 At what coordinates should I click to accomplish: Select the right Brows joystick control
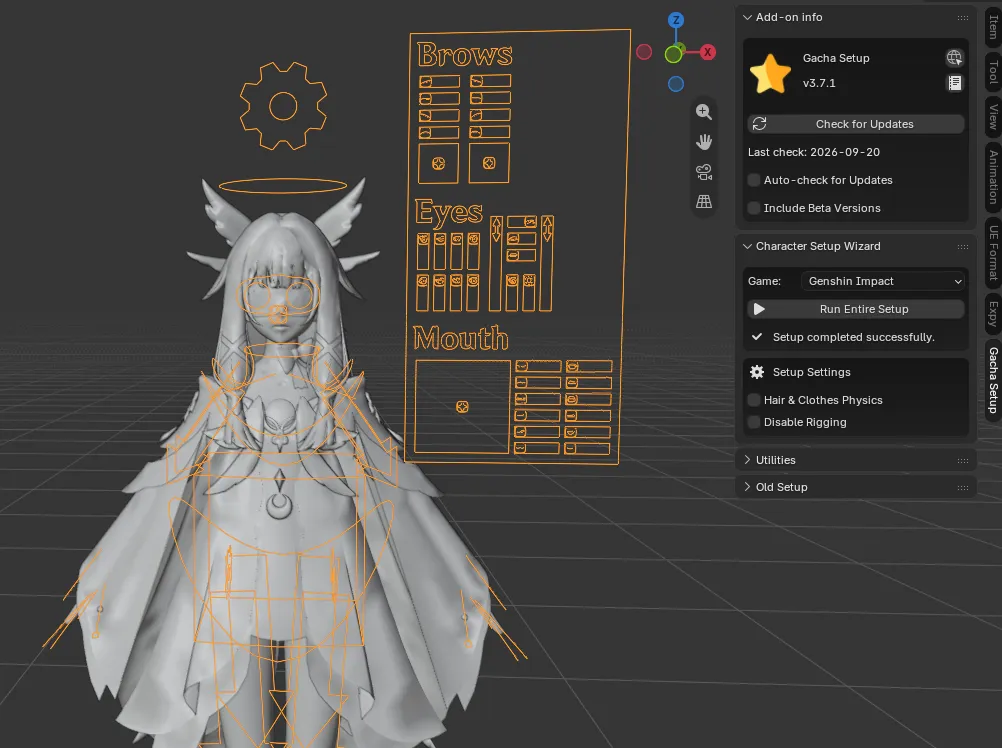click(489, 163)
